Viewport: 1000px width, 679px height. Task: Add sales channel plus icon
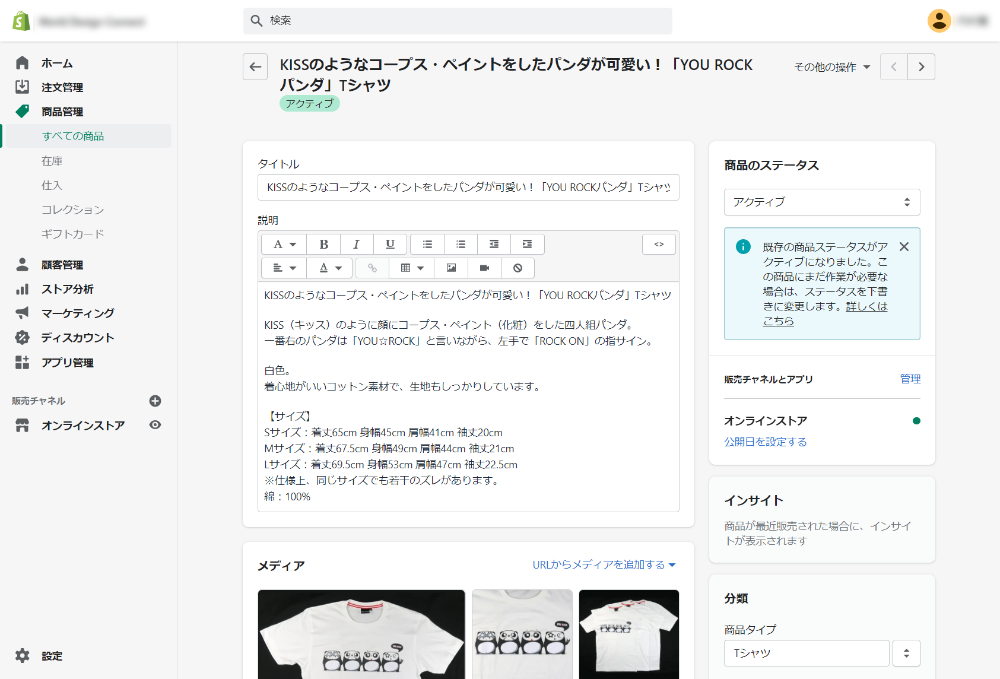155,400
